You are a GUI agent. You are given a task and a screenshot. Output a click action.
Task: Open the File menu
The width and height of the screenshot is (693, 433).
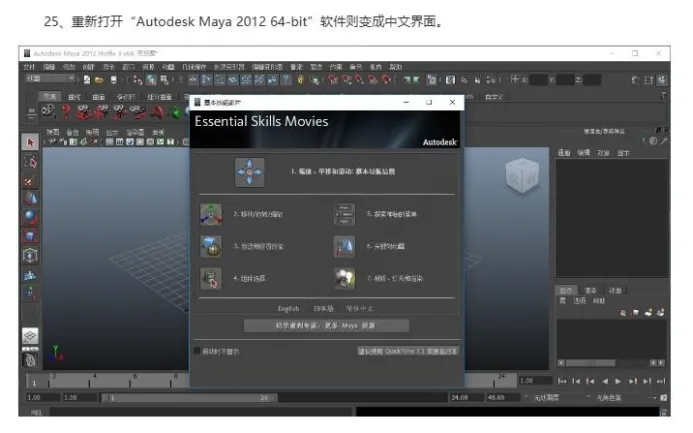click(x=29, y=67)
